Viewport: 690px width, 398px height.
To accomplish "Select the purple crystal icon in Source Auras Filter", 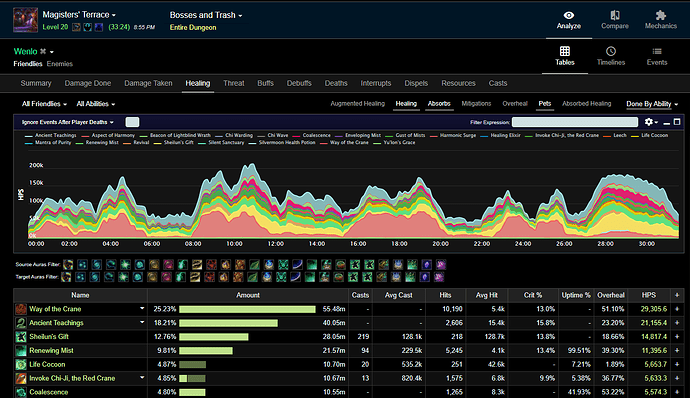I will pos(426,264).
